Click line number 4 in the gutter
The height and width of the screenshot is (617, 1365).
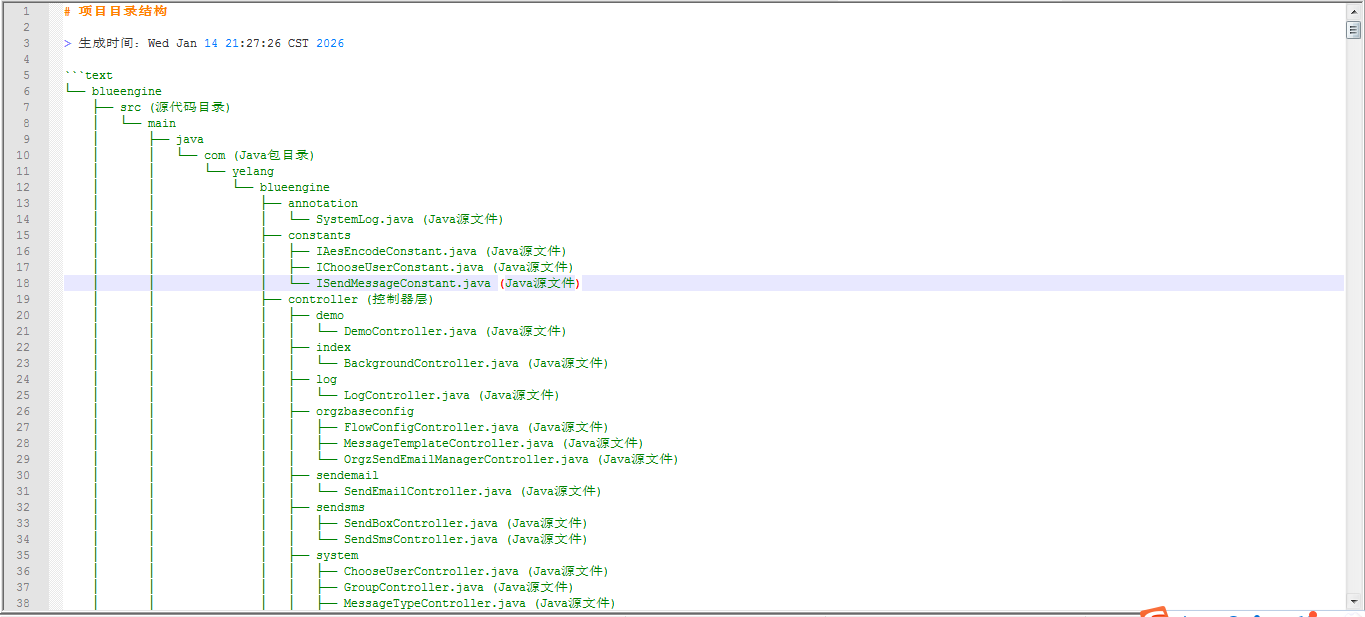click(26, 59)
